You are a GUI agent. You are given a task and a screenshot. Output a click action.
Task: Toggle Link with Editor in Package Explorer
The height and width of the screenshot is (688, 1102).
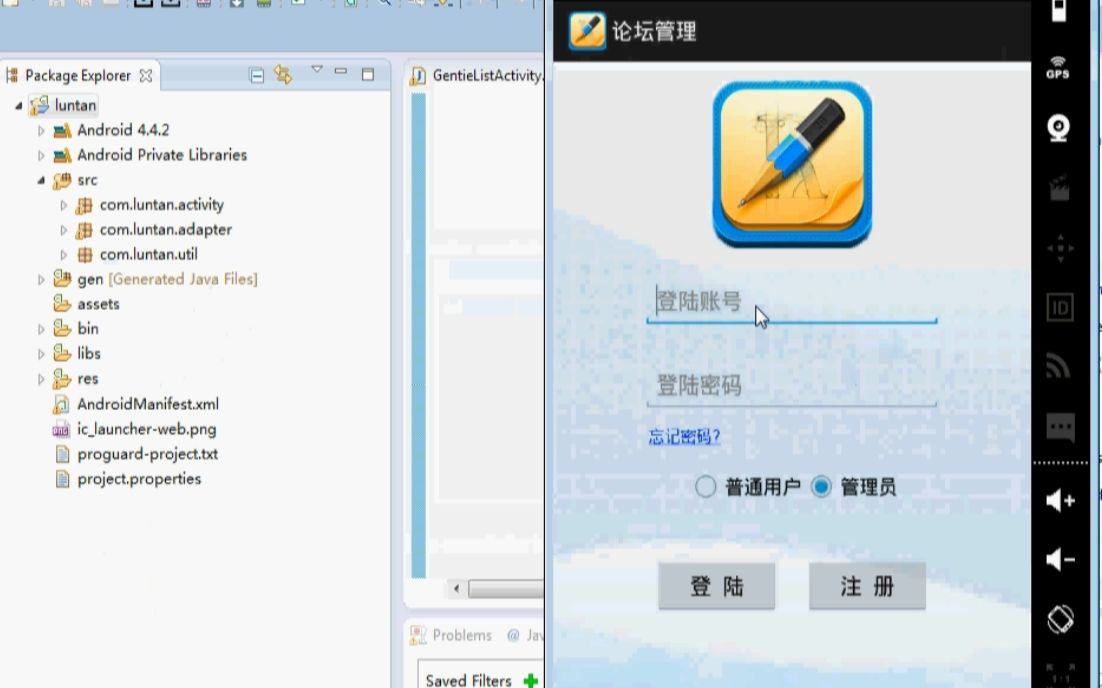click(283, 74)
